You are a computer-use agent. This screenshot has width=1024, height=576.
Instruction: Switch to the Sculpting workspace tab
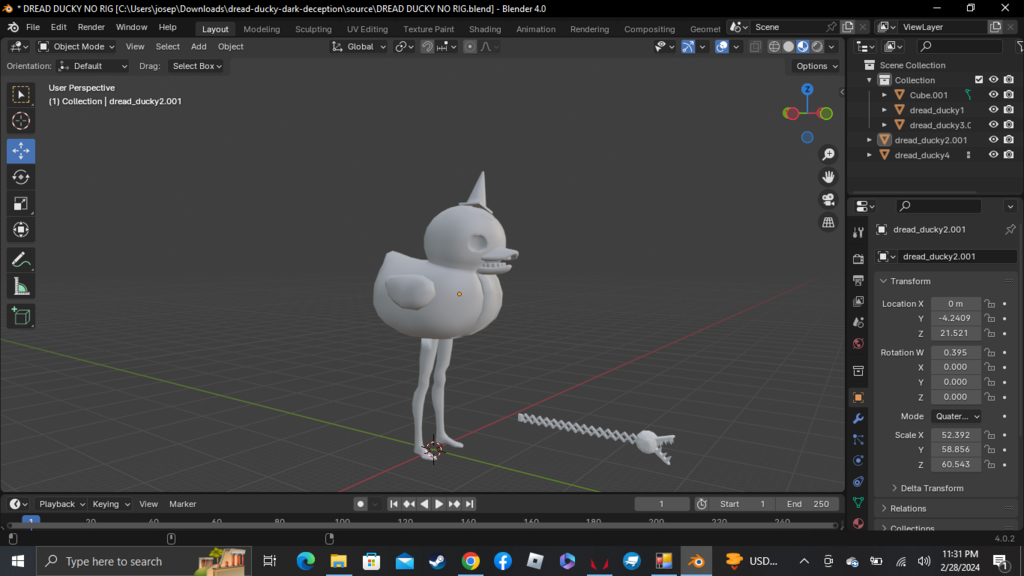(313, 29)
